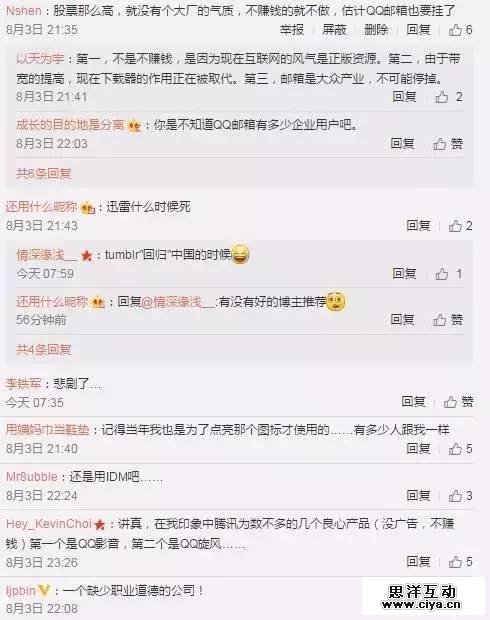Click 举报 on Nshen's comment

point(292,30)
